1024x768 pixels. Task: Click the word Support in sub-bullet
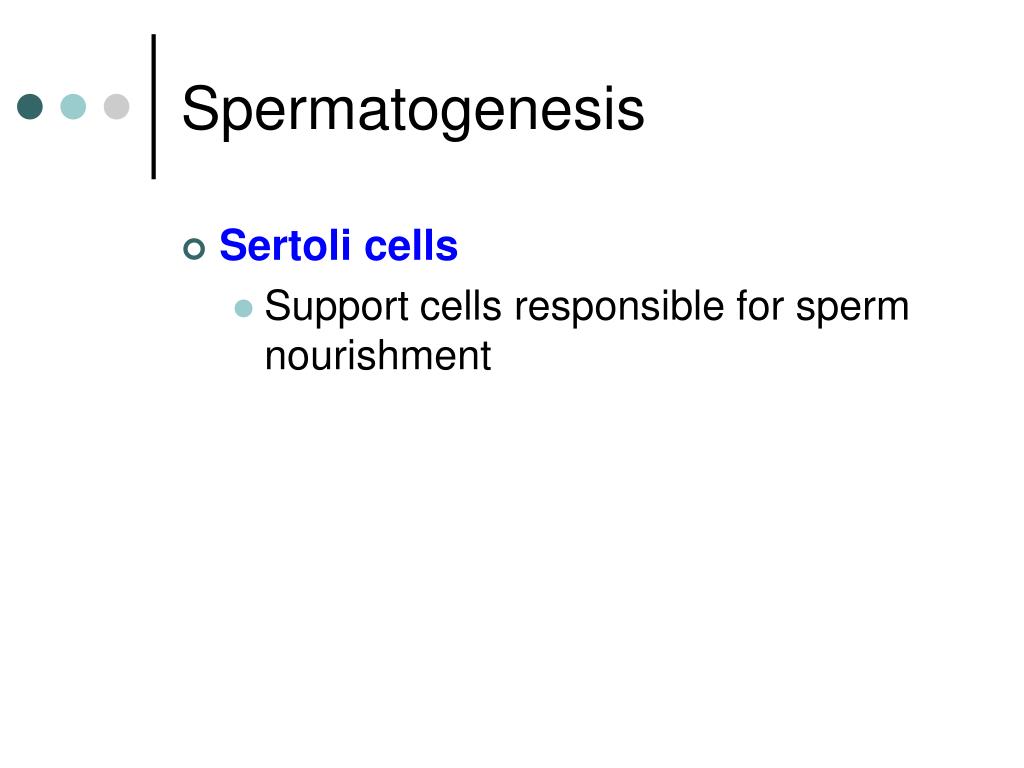(x=337, y=306)
